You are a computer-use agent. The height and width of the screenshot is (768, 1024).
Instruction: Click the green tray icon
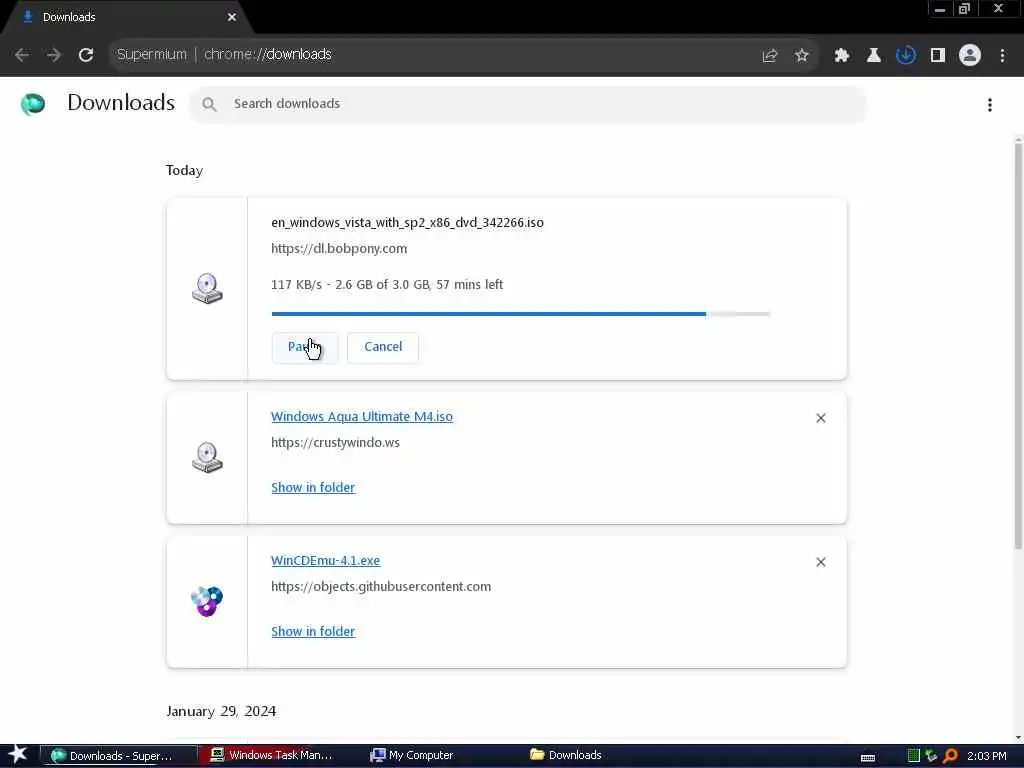point(914,756)
